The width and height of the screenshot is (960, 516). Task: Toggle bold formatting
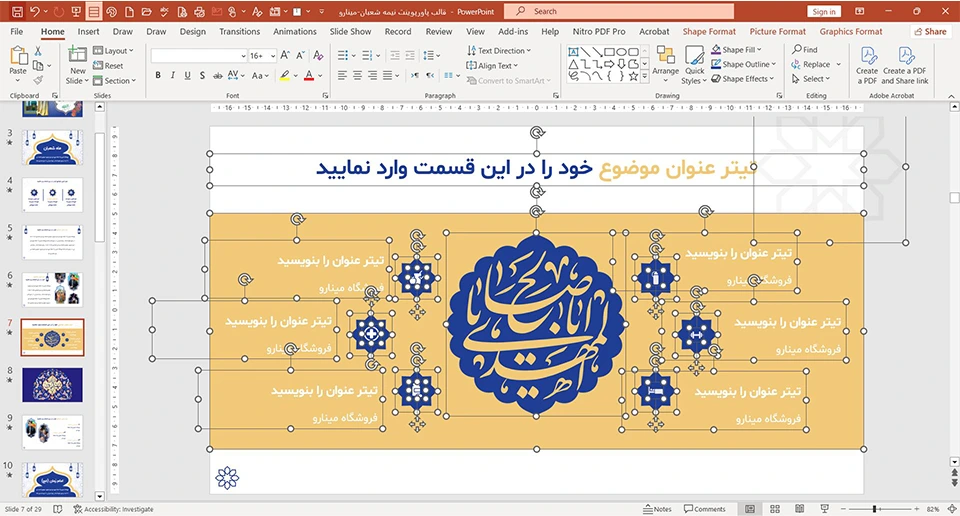pyautogui.click(x=158, y=75)
